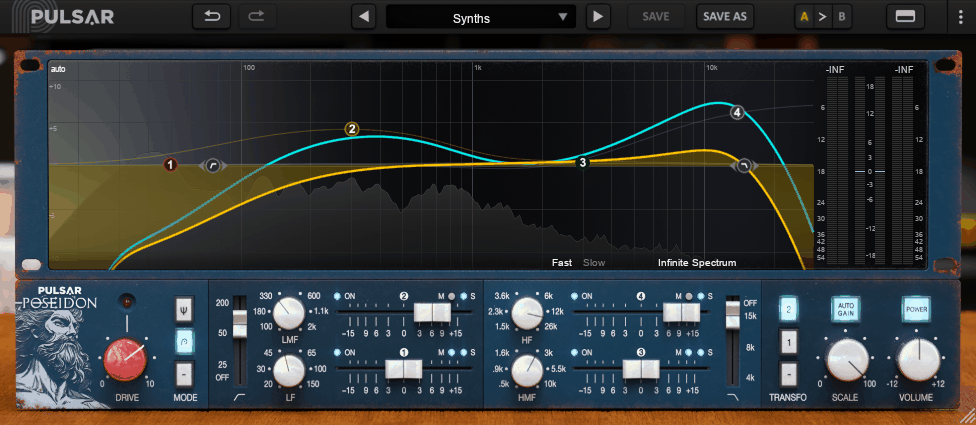Toggle band 4 M LED
Screen dimensions: 976x425
pyautogui.click(x=689, y=296)
